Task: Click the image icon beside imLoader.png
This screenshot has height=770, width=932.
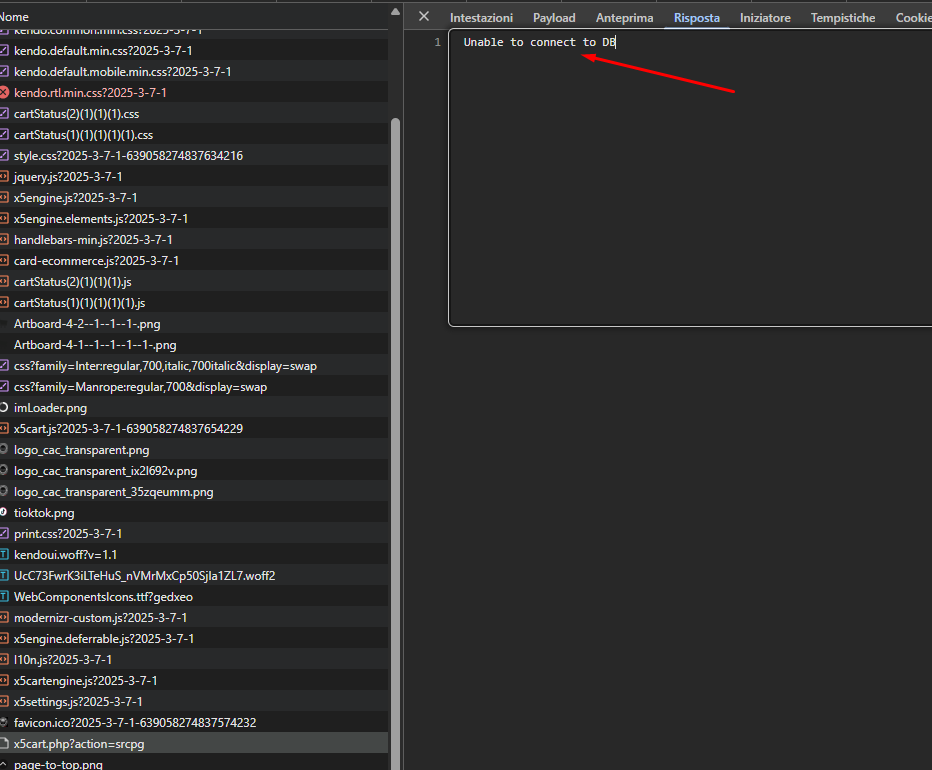Action: click(4, 408)
